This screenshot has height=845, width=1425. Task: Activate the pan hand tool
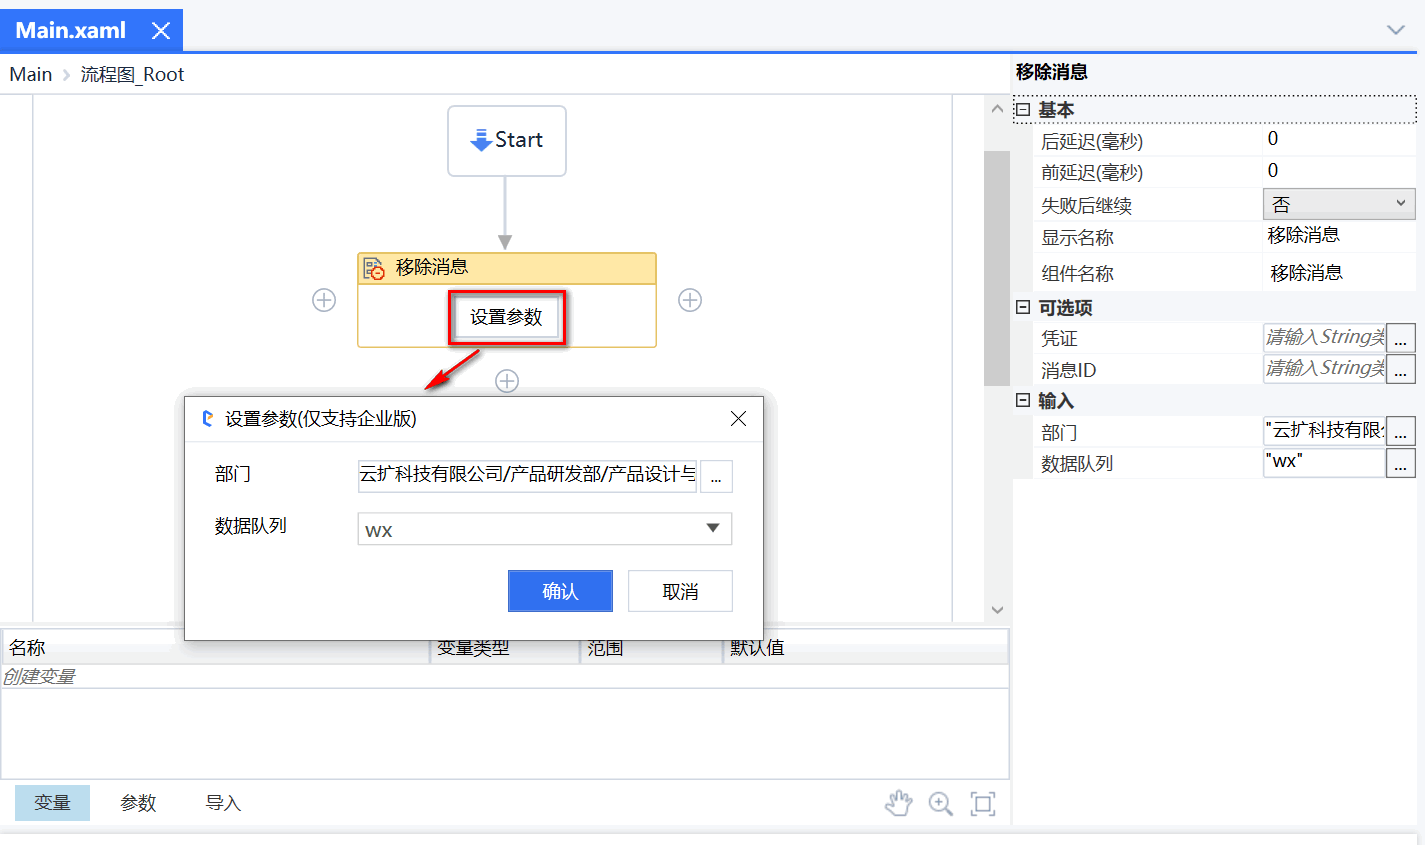click(x=899, y=803)
